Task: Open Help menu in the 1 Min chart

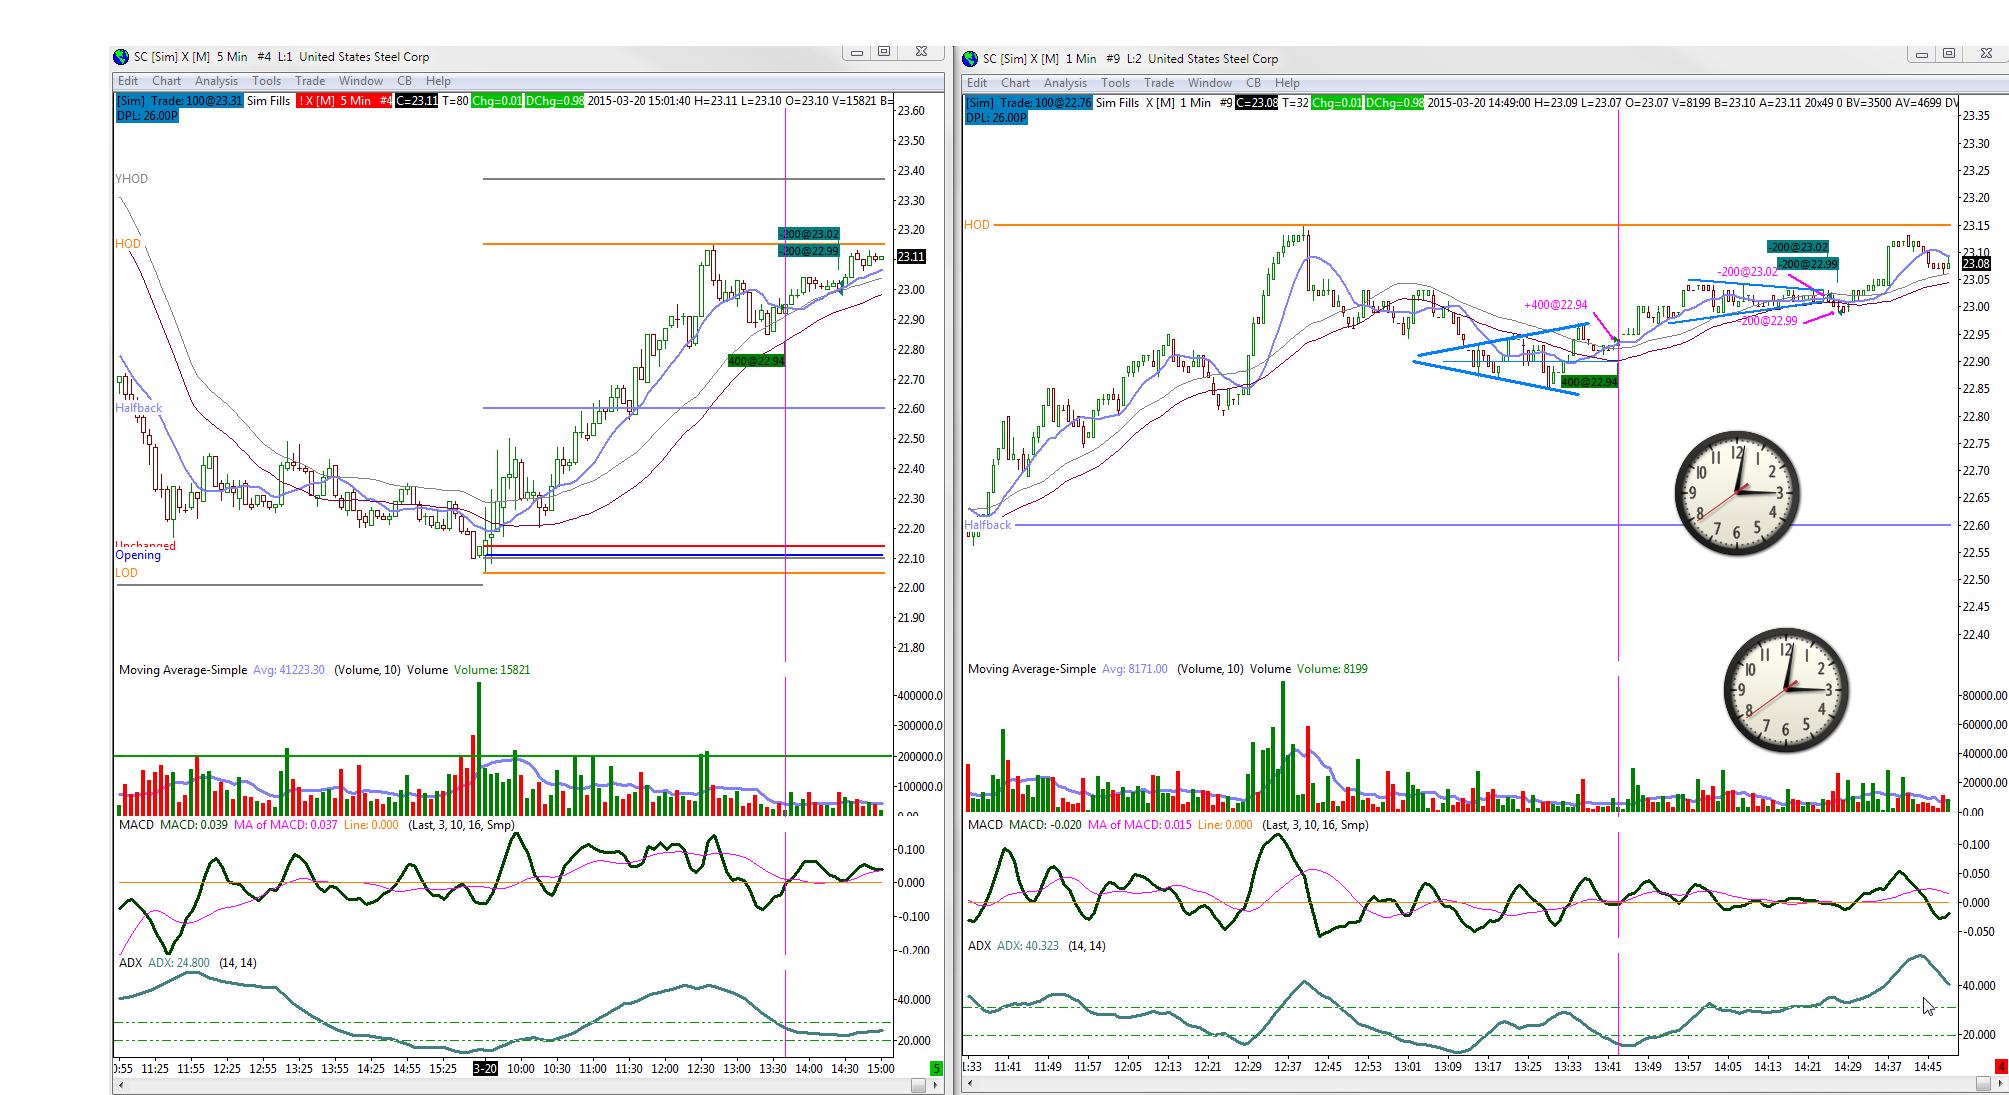Action: coord(1287,83)
